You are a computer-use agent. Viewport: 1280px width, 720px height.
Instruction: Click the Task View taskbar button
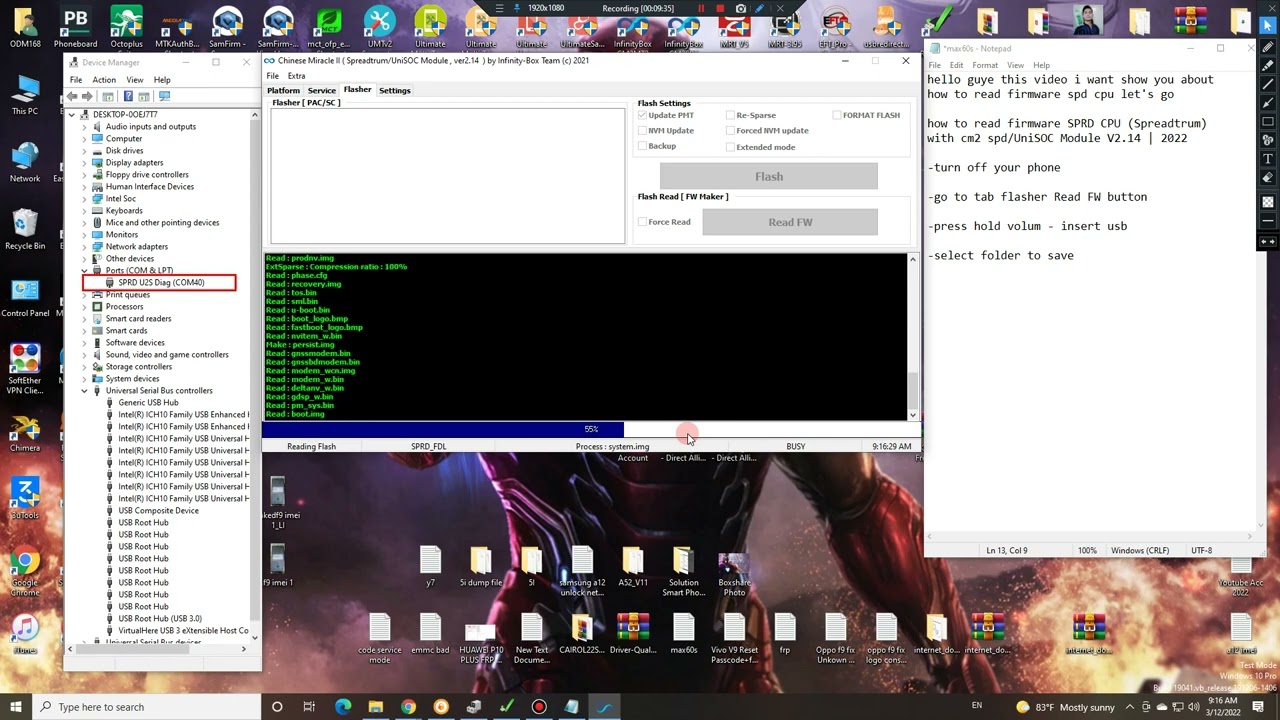pos(310,707)
